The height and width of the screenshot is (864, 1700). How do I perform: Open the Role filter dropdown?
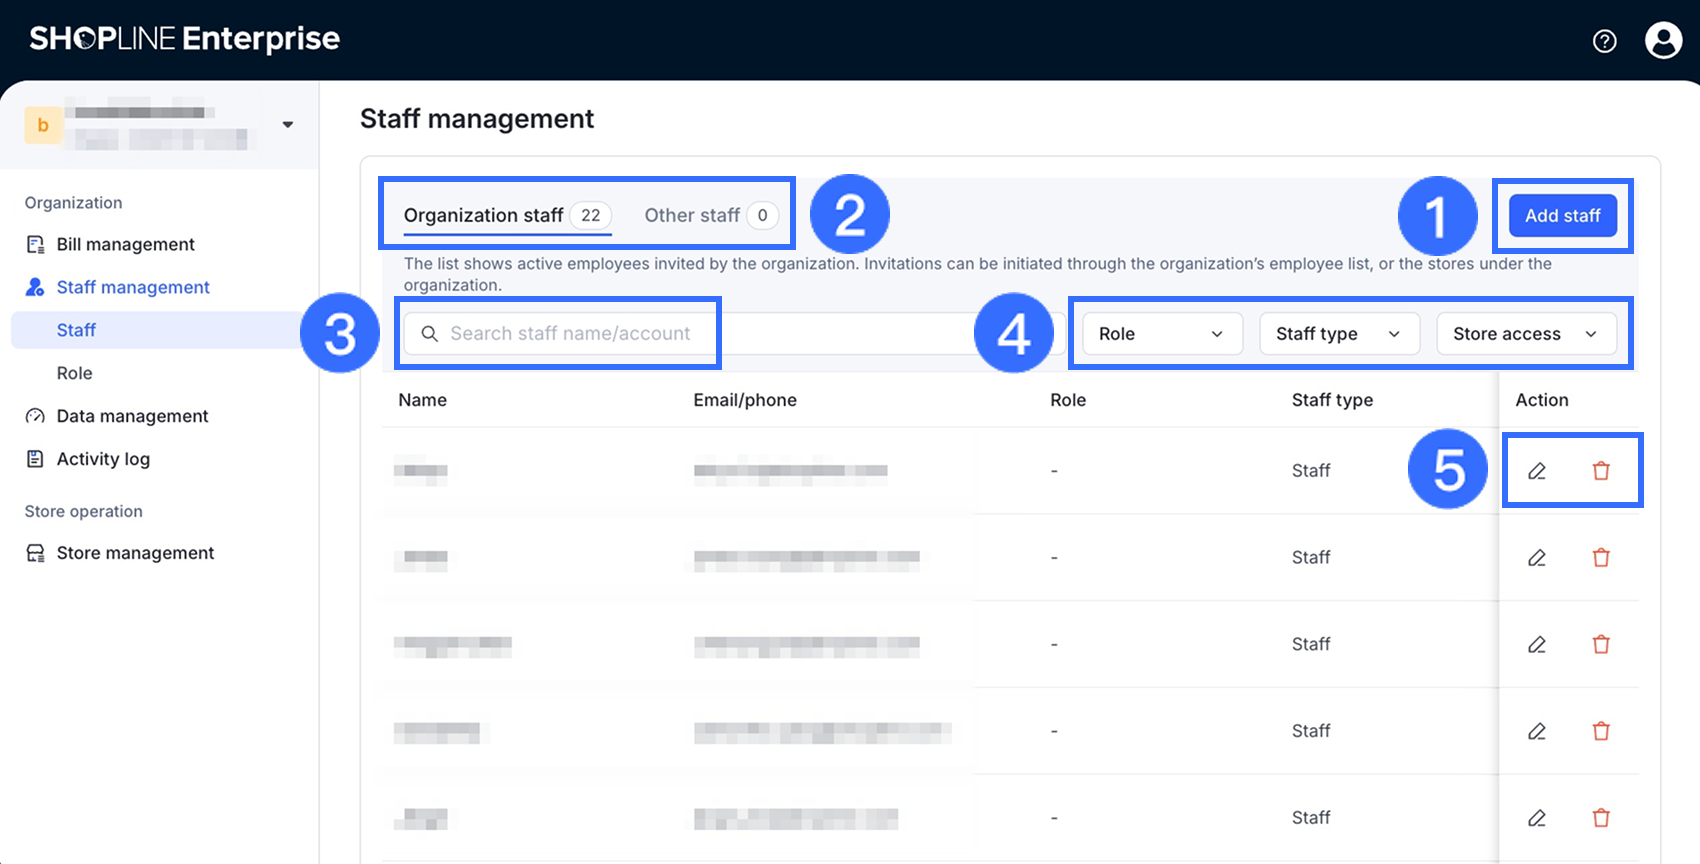pyautogui.click(x=1162, y=334)
